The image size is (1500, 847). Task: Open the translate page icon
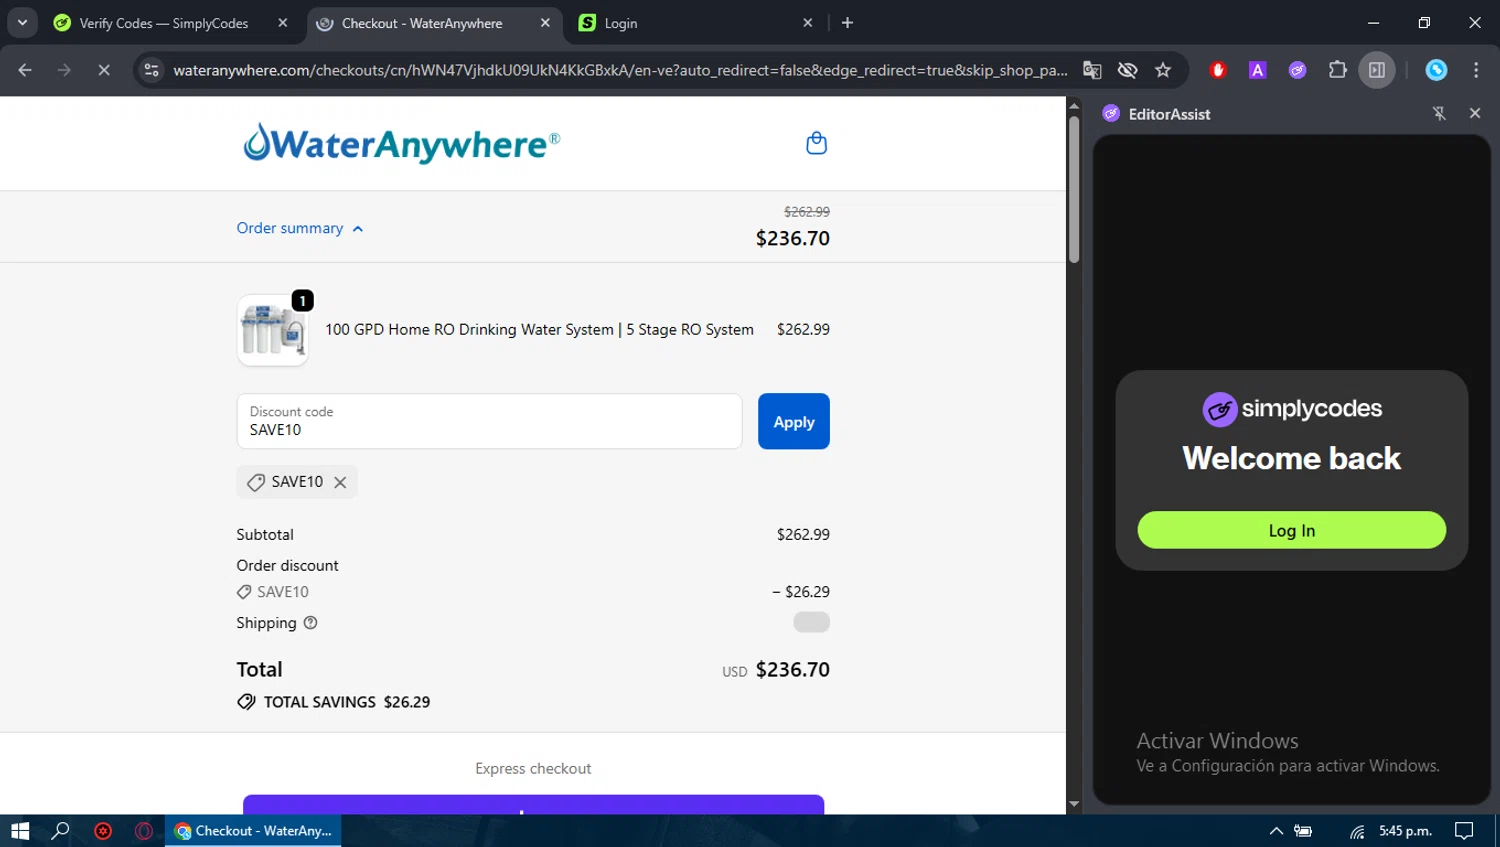point(1092,70)
